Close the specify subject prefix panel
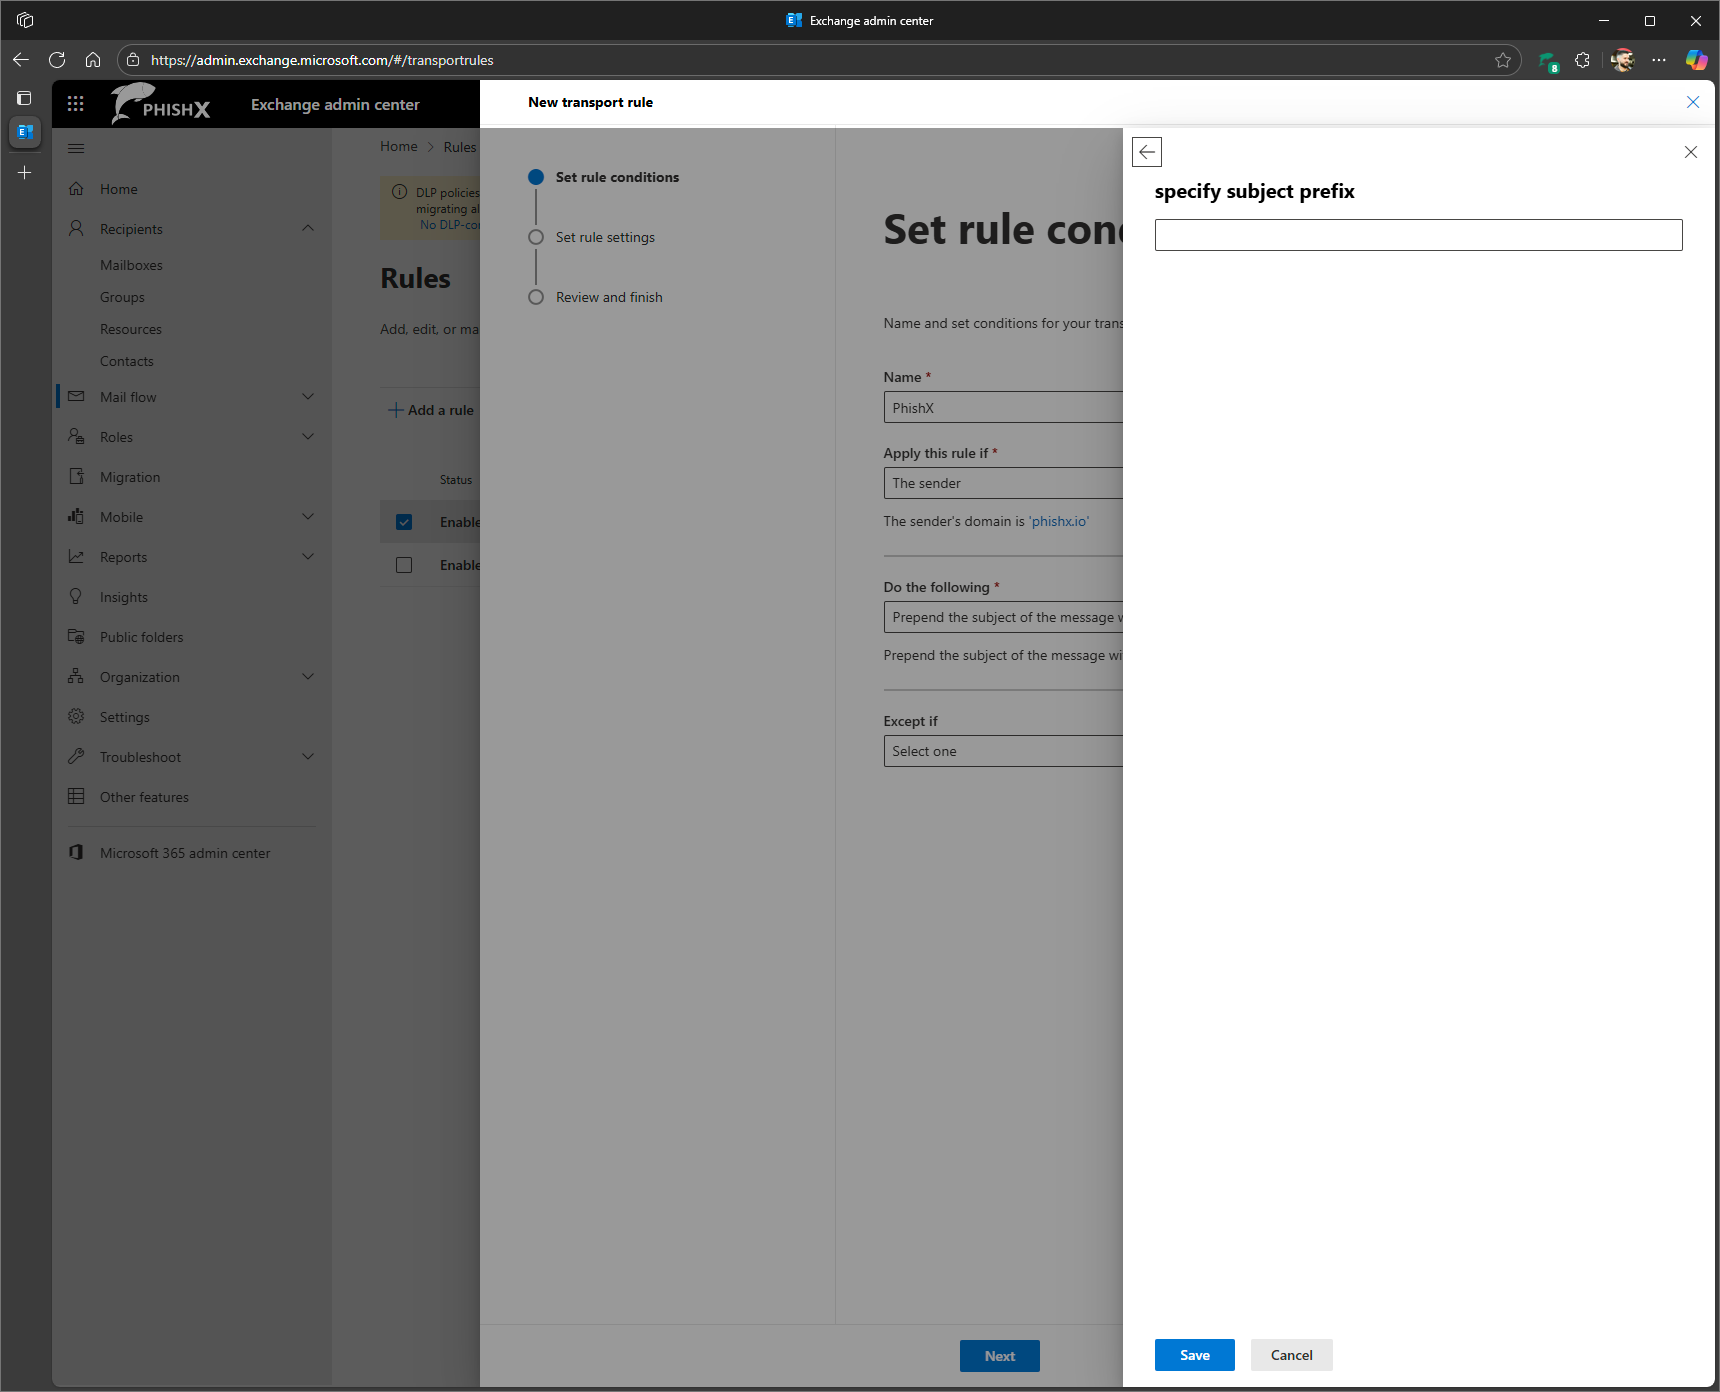The width and height of the screenshot is (1720, 1392). tap(1691, 152)
